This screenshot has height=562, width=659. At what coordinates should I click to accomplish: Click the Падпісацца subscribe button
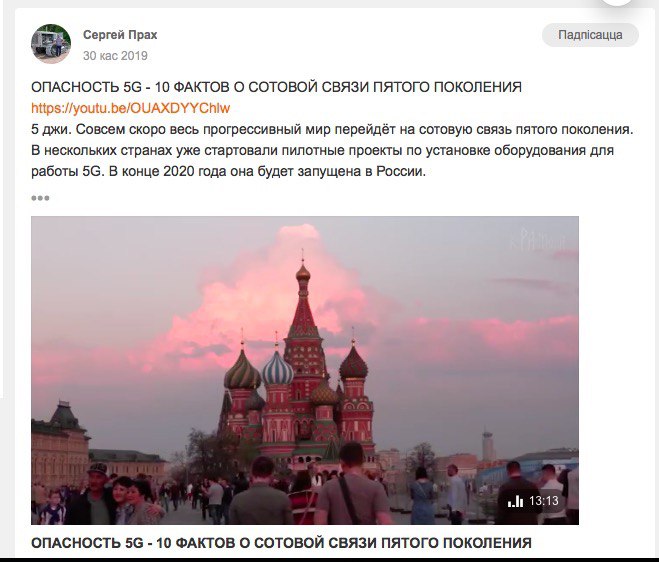pyautogui.click(x=590, y=35)
